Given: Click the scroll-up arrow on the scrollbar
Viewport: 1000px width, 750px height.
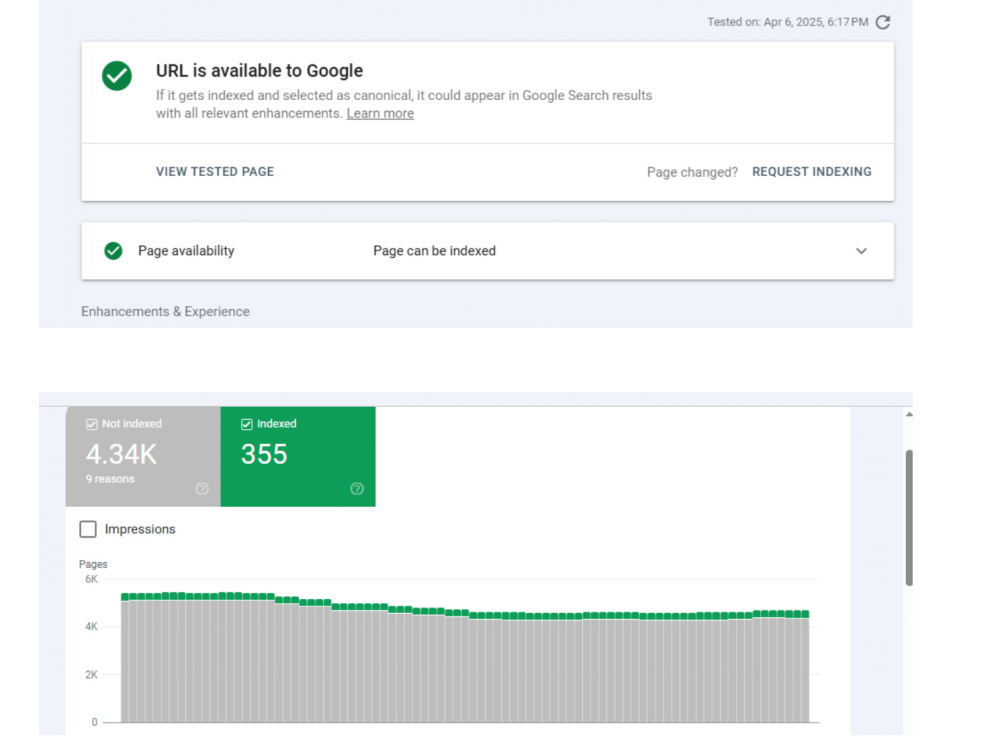Looking at the screenshot, I should [909, 415].
